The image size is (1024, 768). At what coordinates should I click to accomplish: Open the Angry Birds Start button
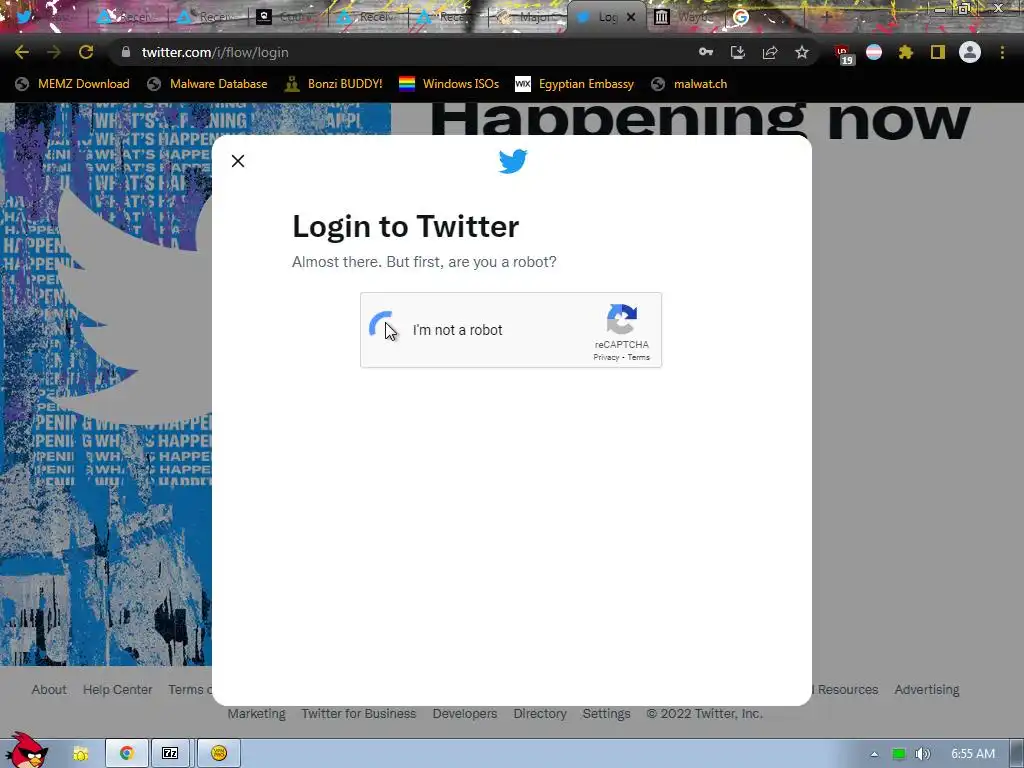pos(26,751)
